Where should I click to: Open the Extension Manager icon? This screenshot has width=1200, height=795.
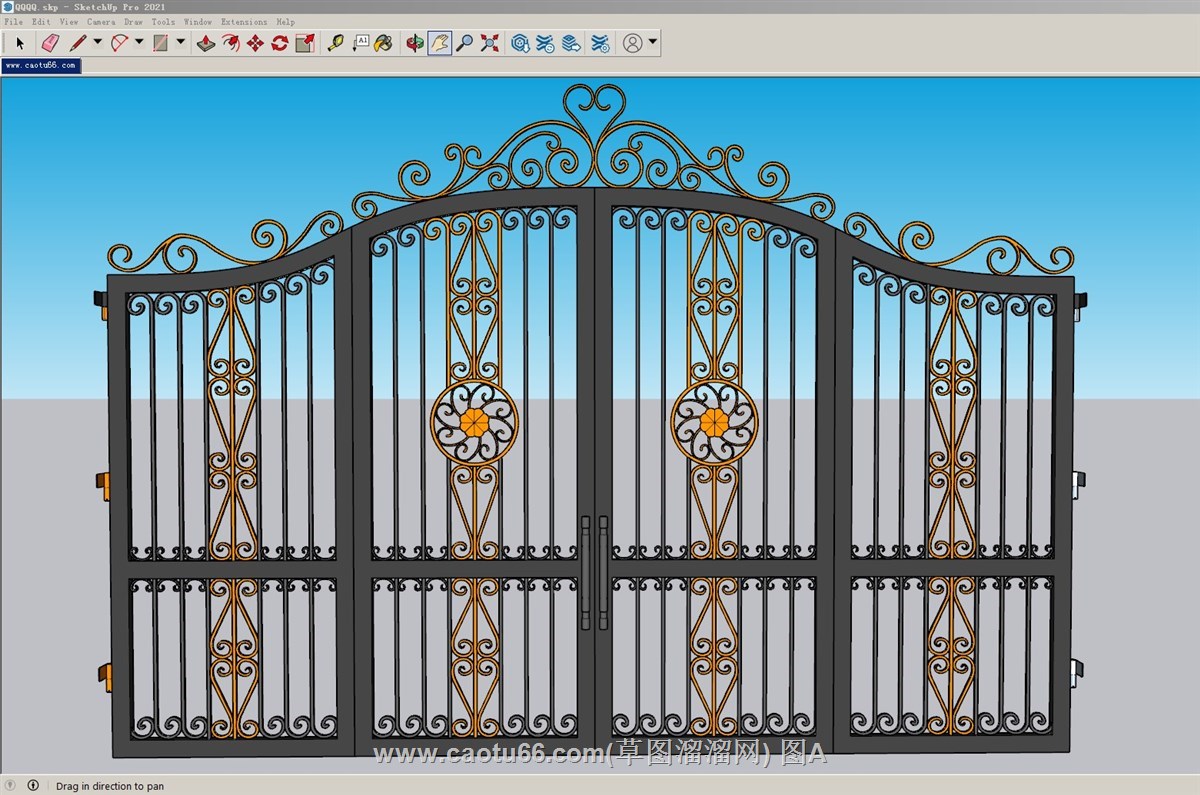(x=600, y=43)
